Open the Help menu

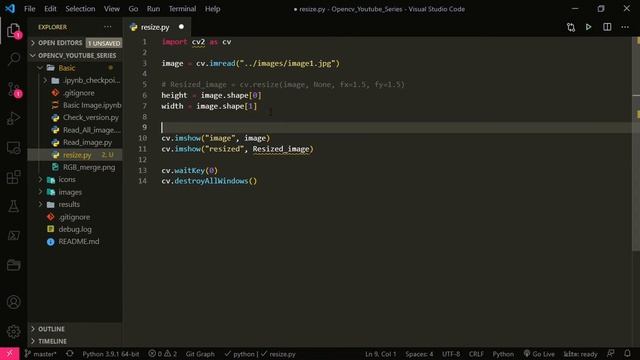point(212,9)
